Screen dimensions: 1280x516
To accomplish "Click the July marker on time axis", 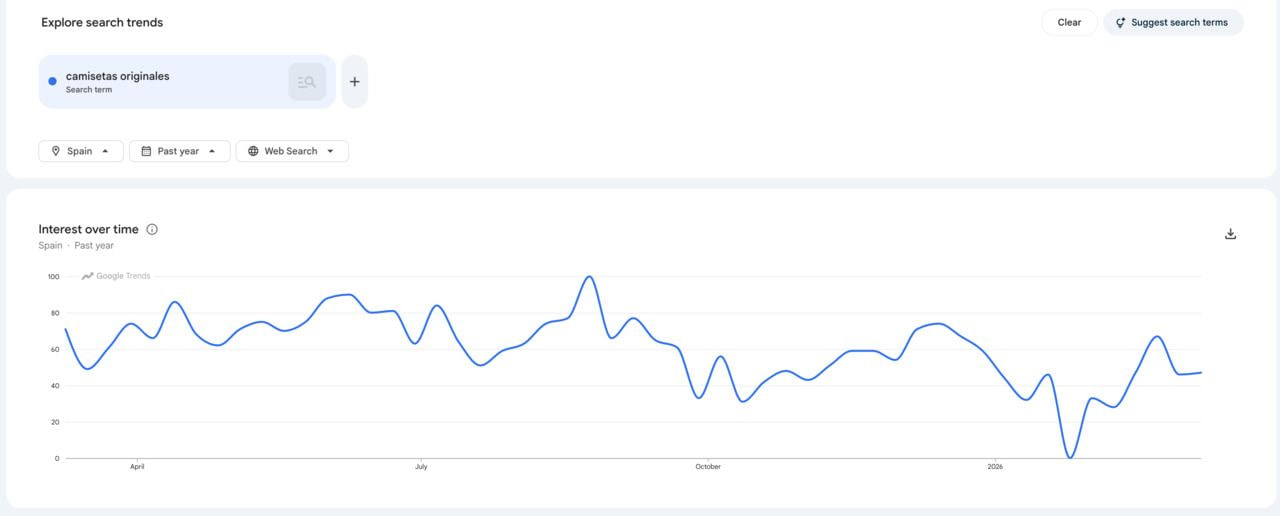I will click(x=421, y=467).
